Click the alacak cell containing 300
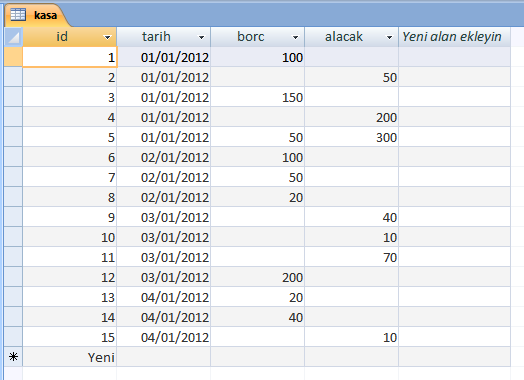 pos(352,137)
